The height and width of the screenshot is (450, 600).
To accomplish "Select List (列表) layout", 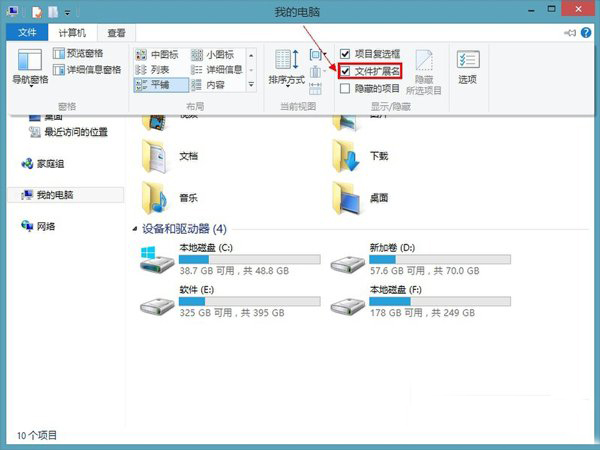I will [153, 70].
